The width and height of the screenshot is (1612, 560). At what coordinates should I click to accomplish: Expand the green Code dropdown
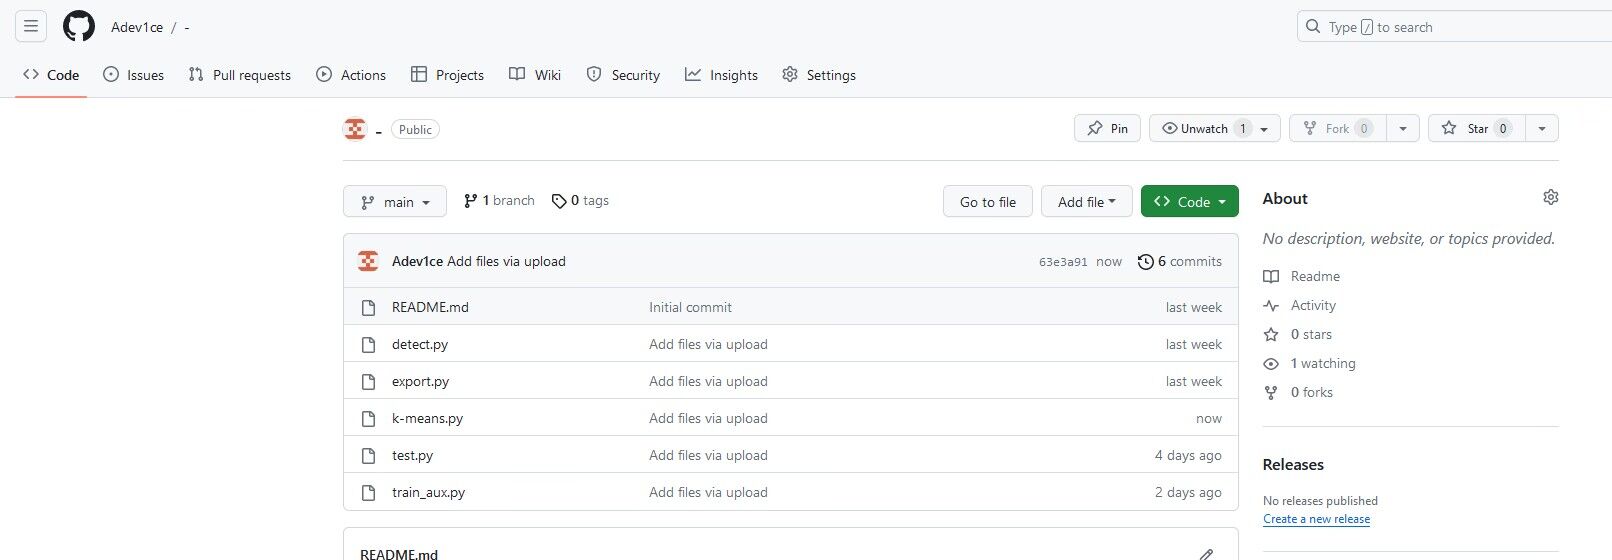1189,202
